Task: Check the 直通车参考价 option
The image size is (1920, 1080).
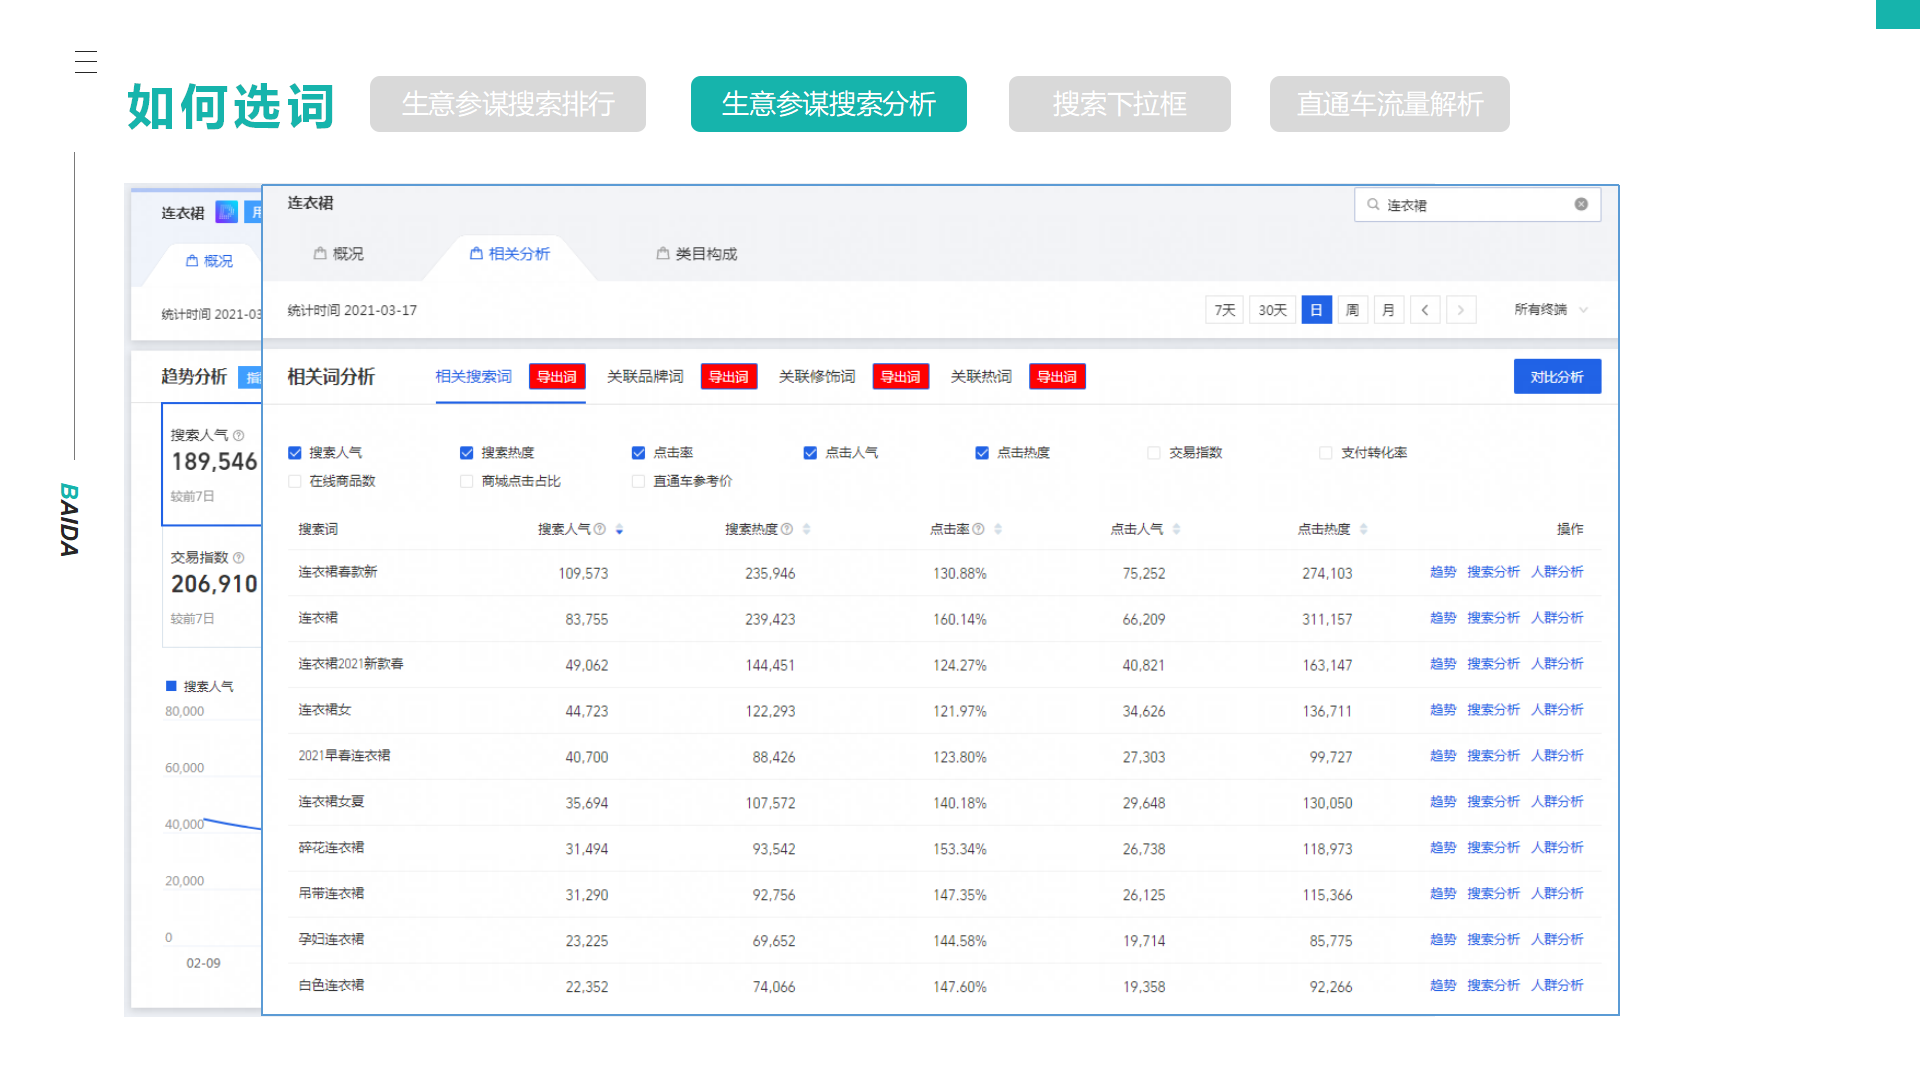Action: [637, 481]
